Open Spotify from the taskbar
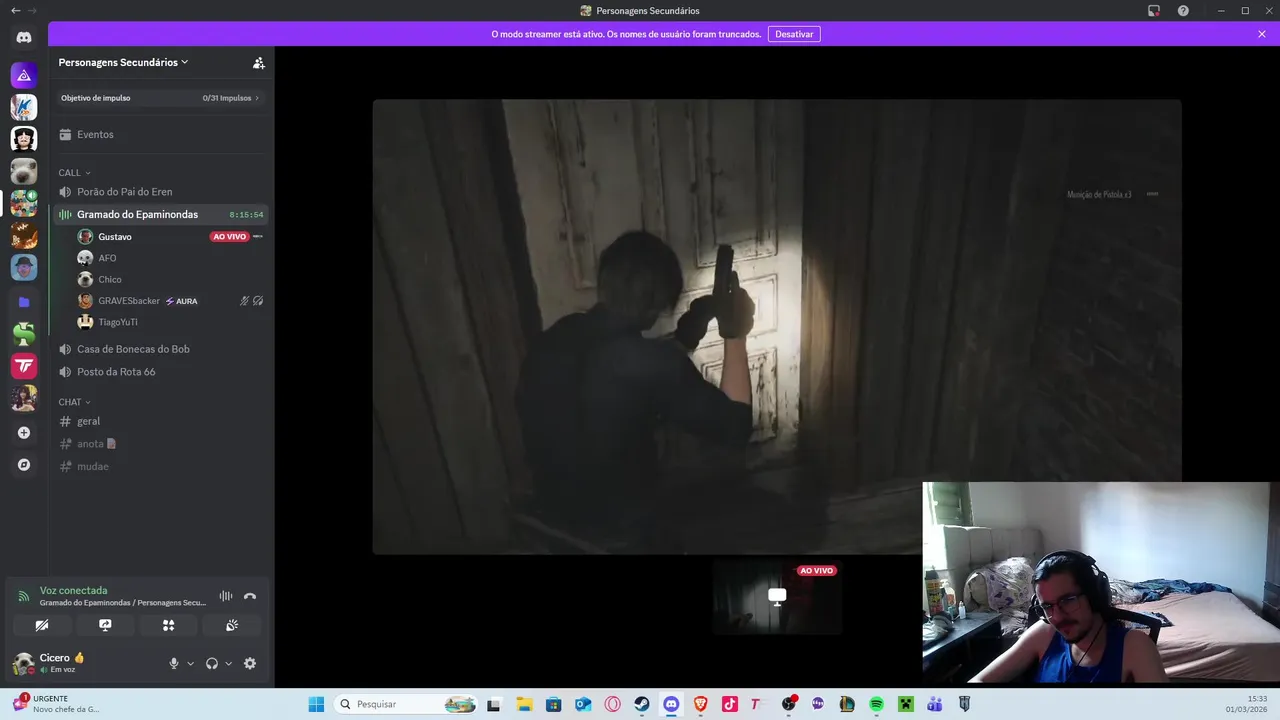This screenshot has height=720, width=1280. point(876,704)
